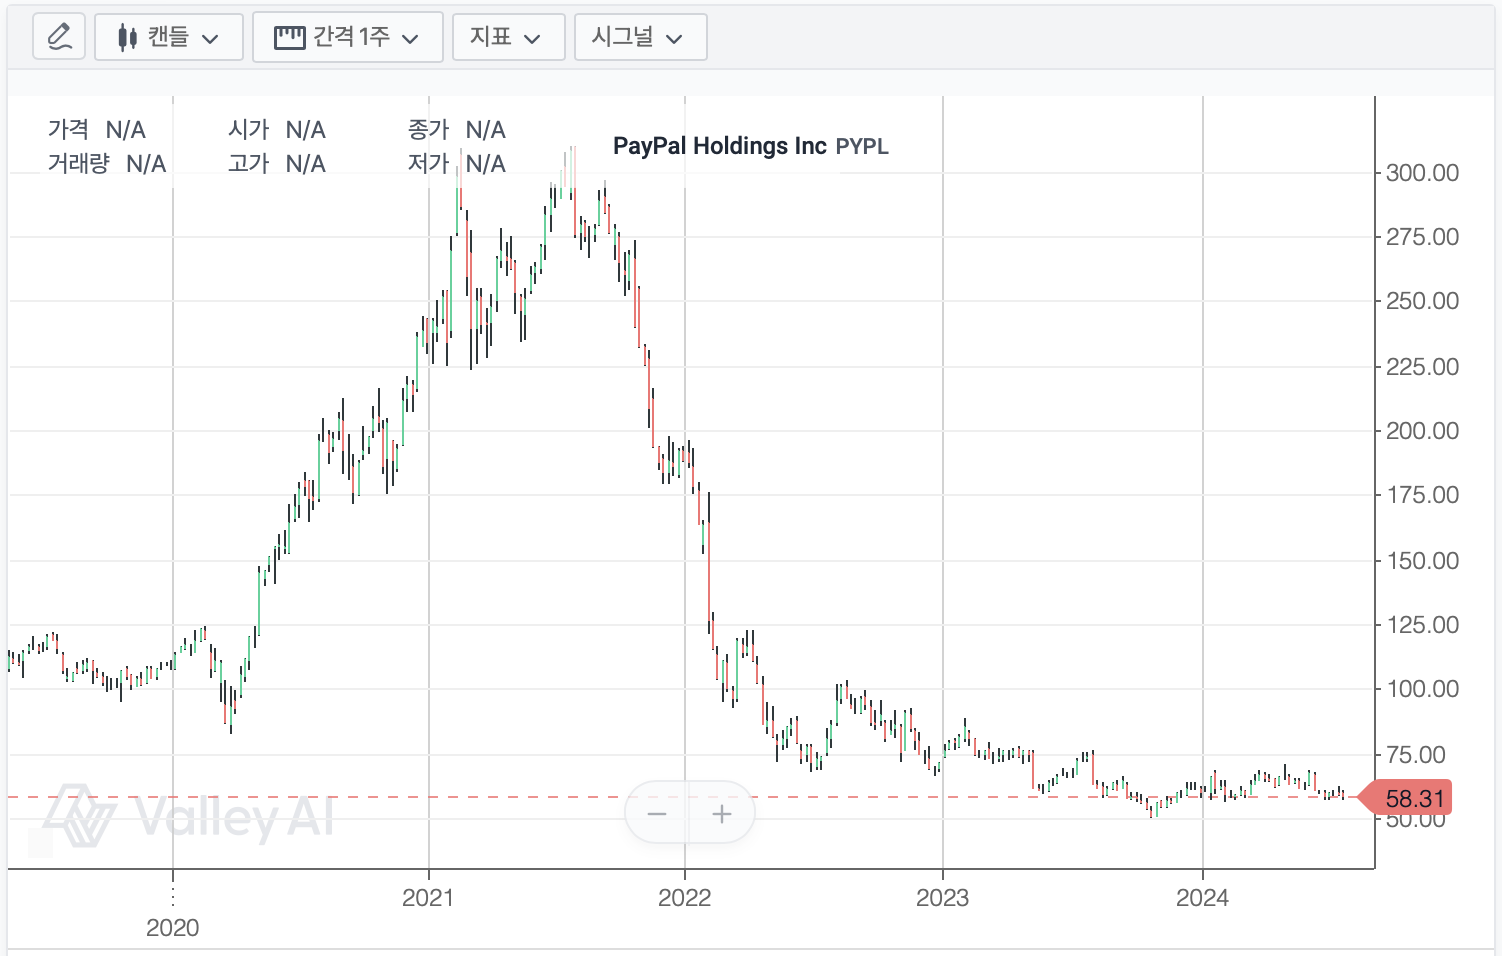Screen dimensions: 1502x956
Task: Zoom out the chart with minus button
Action: coord(657,814)
